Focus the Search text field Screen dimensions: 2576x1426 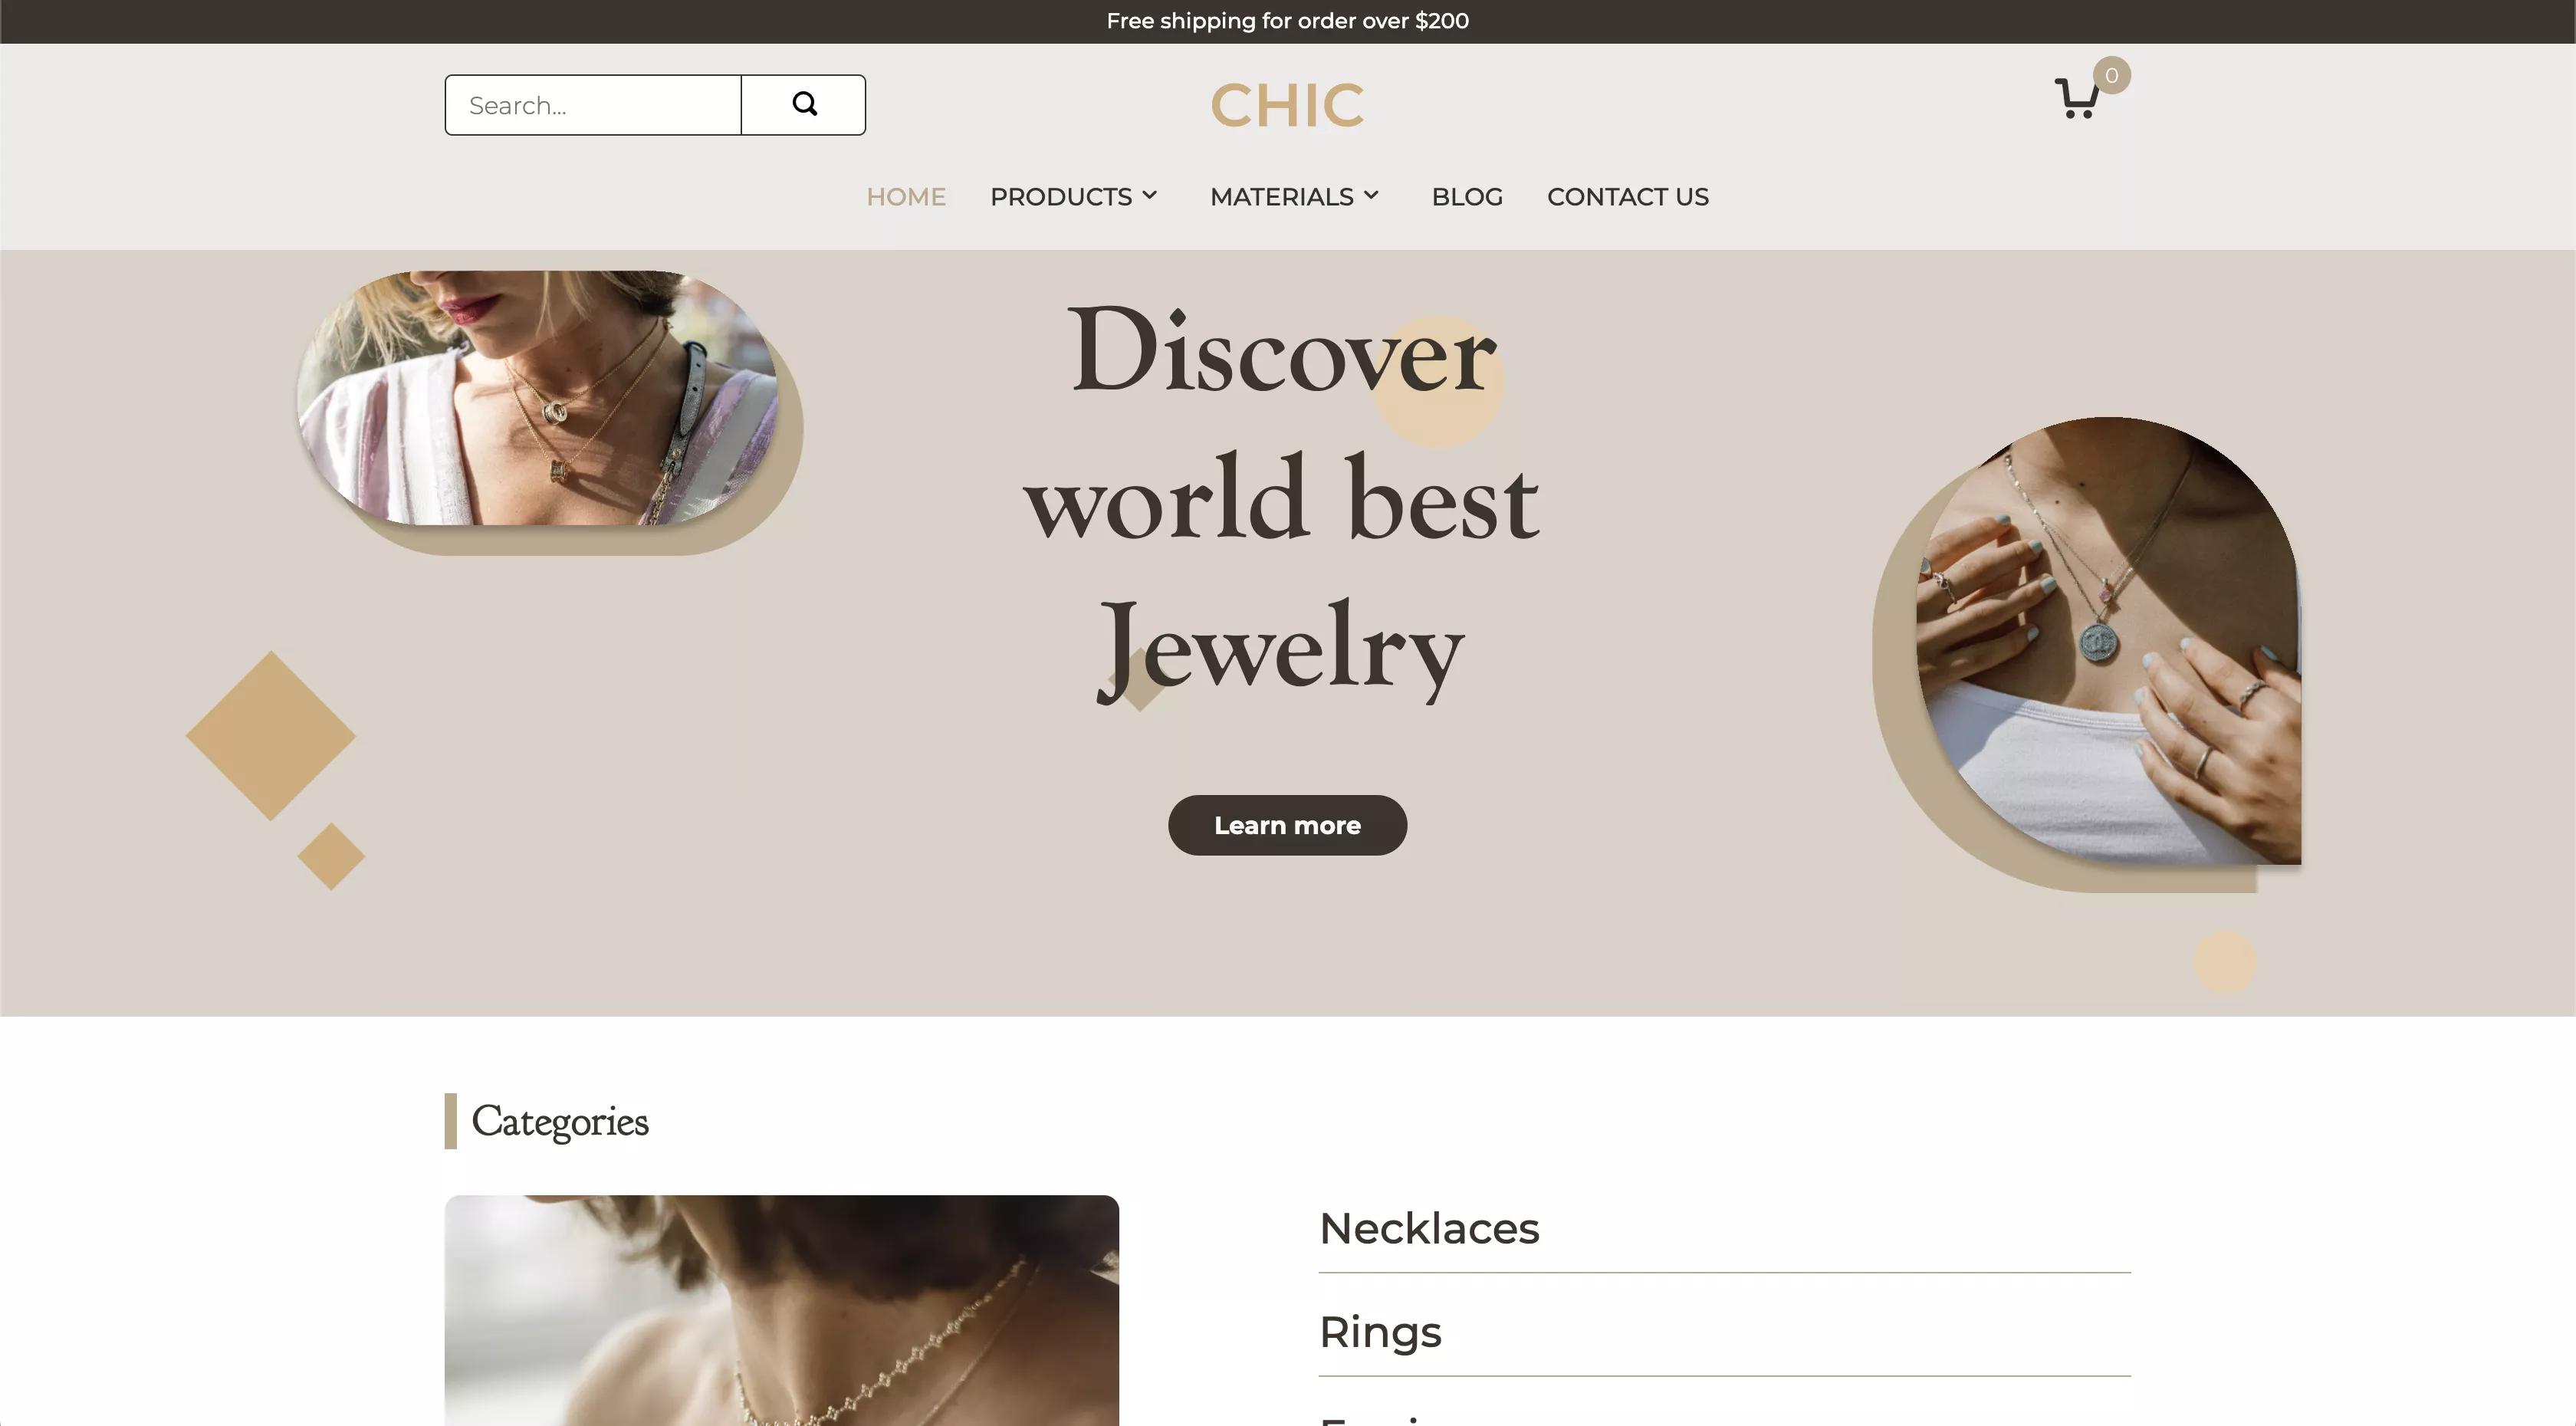(x=593, y=105)
